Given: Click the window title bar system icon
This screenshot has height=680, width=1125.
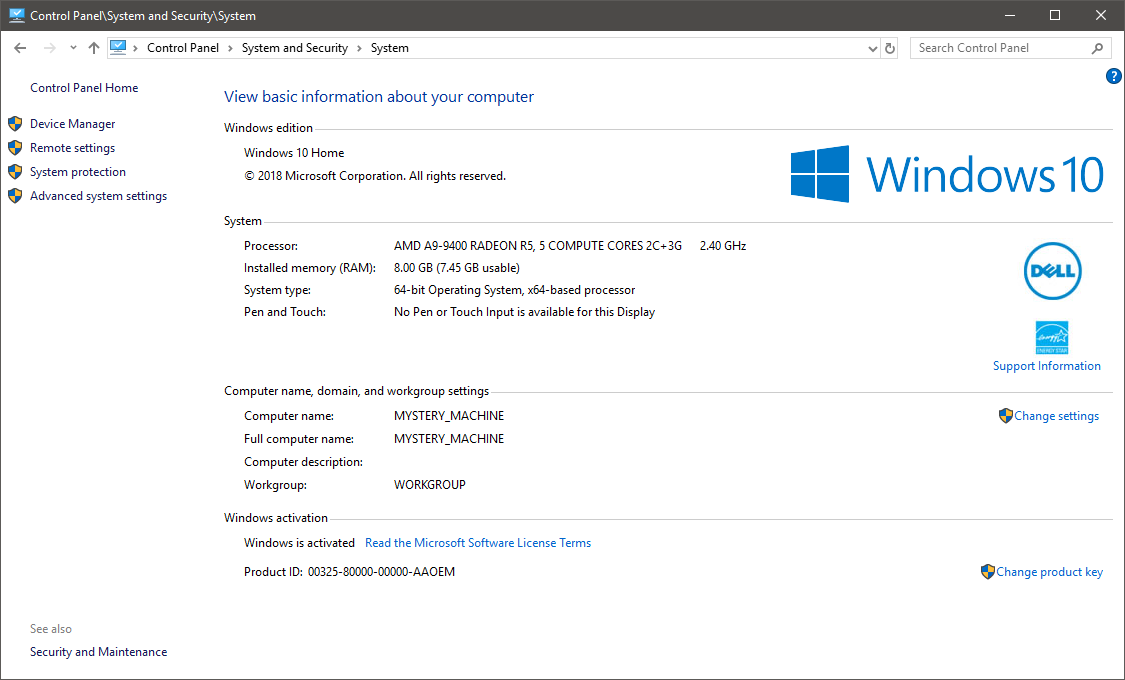Looking at the screenshot, I should click(x=17, y=15).
